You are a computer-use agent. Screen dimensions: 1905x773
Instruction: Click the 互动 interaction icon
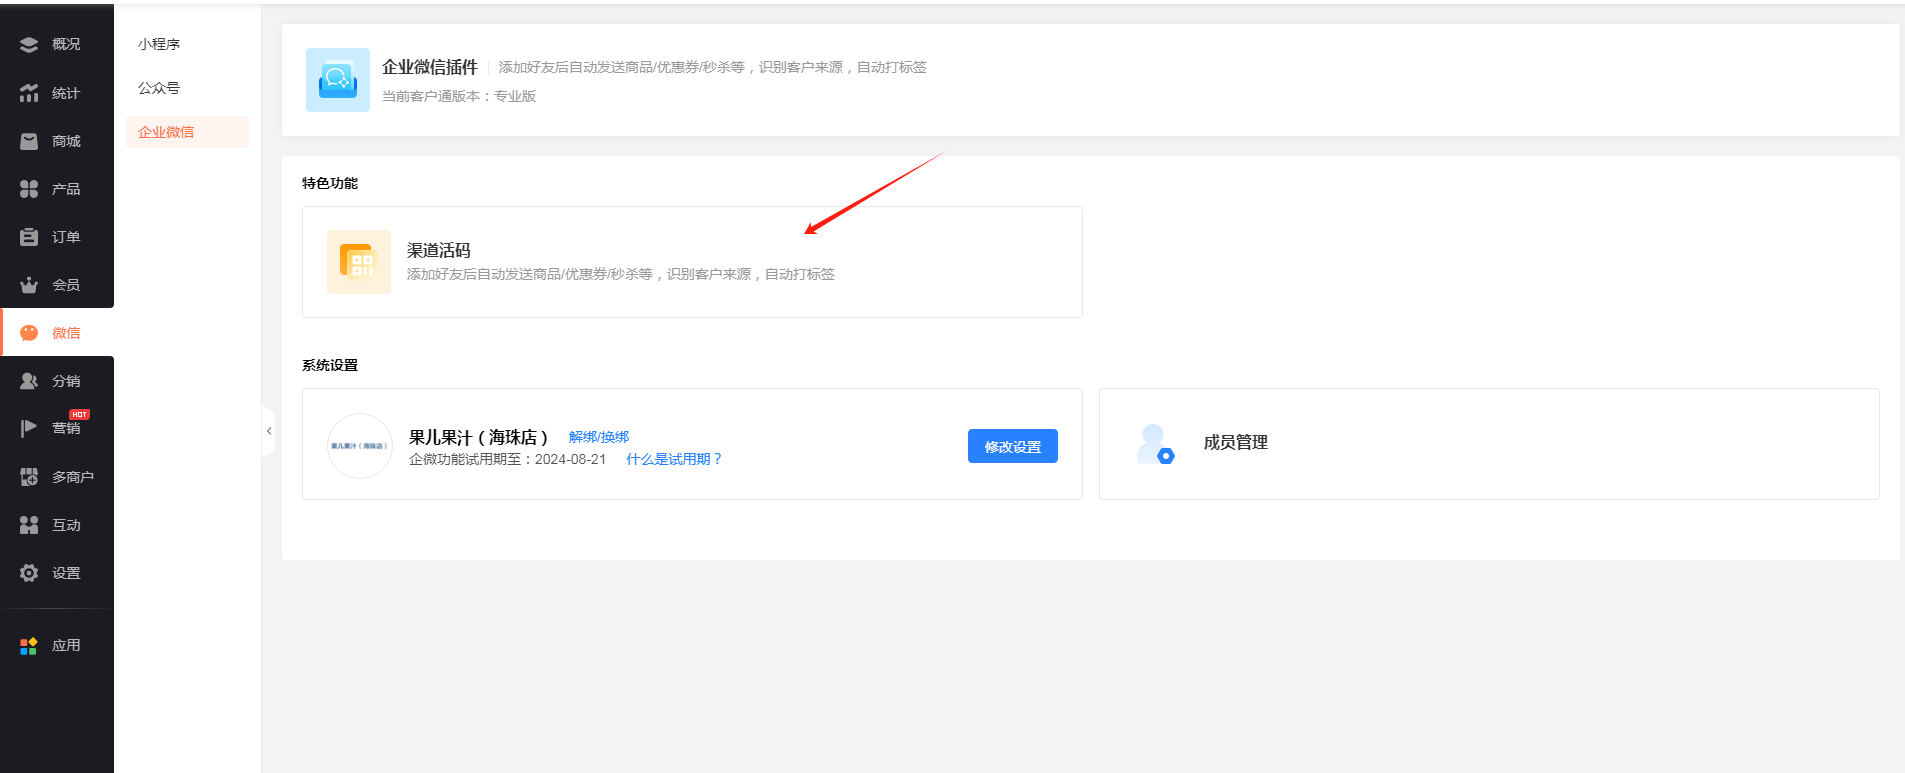click(x=29, y=525)
